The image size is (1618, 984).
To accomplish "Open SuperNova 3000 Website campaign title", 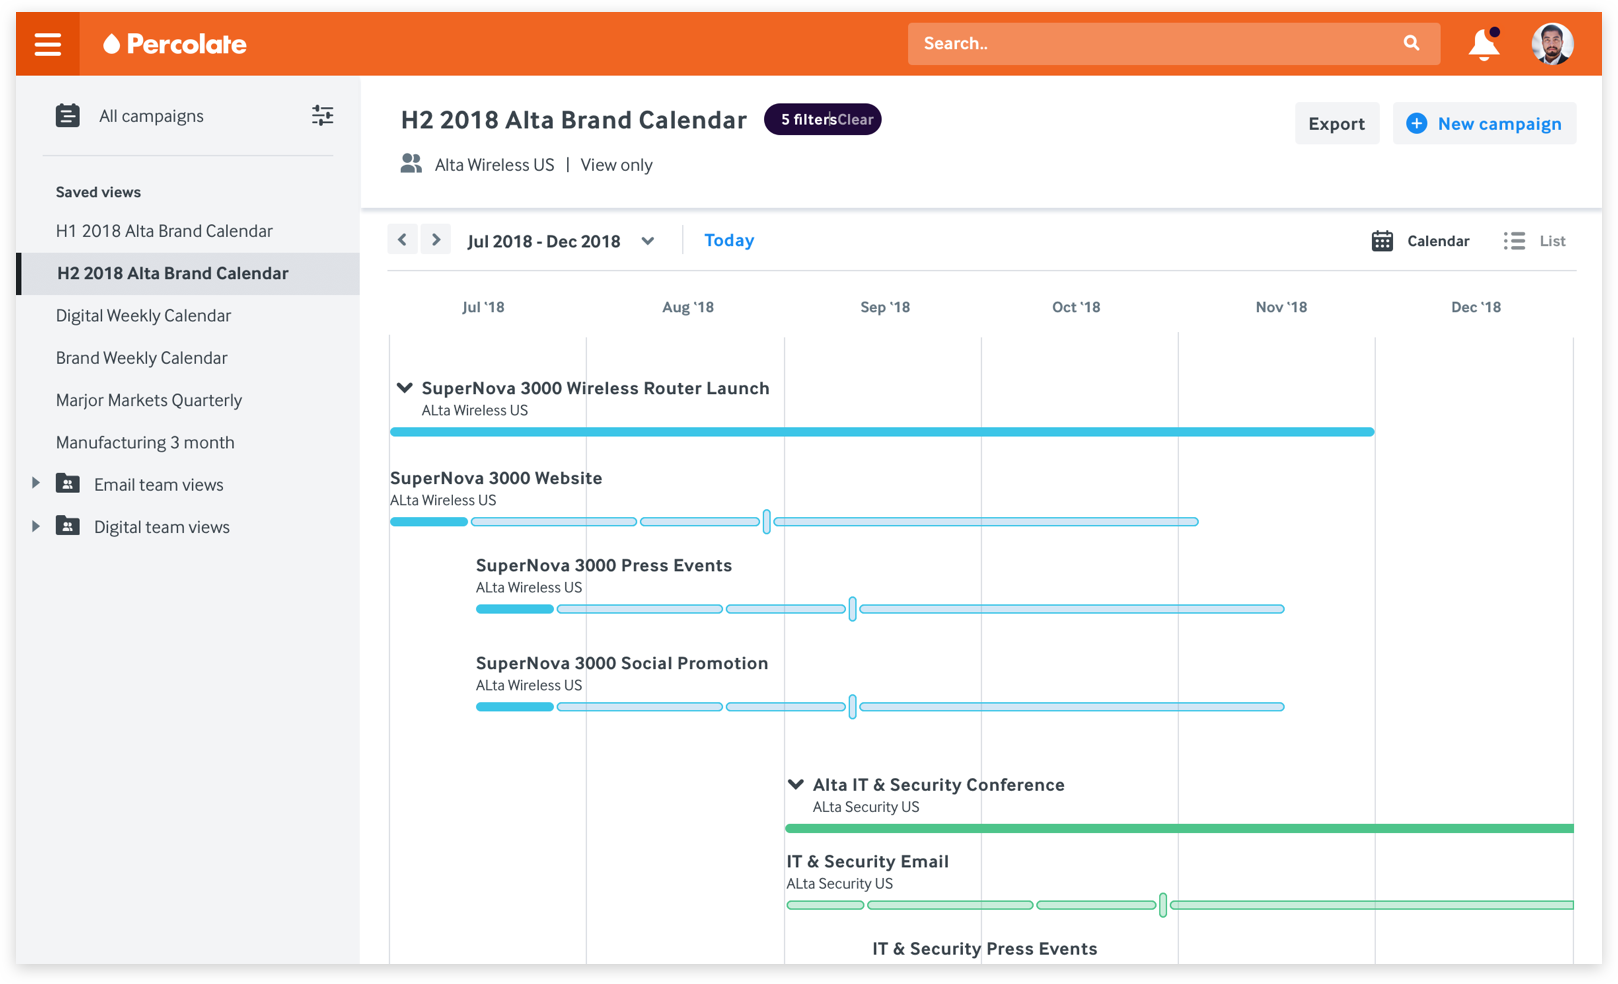I will (496, 478).
